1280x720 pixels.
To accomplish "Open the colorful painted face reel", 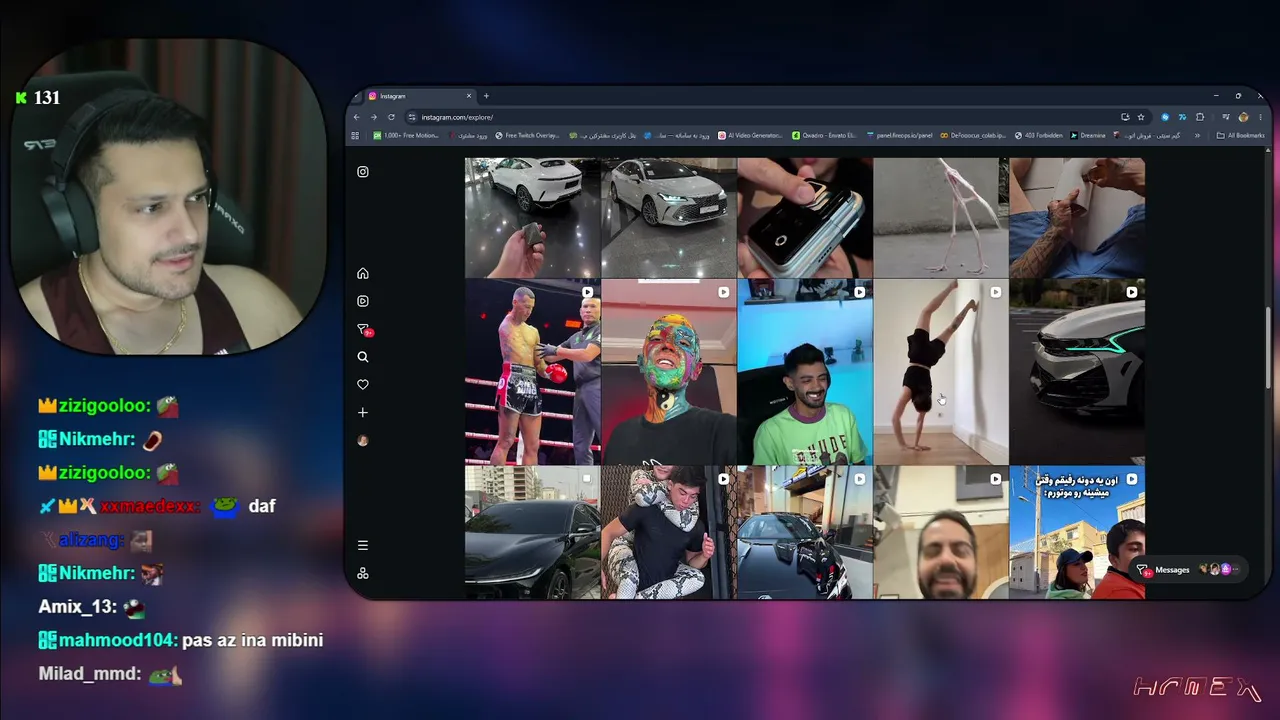I will click(668, 372).
